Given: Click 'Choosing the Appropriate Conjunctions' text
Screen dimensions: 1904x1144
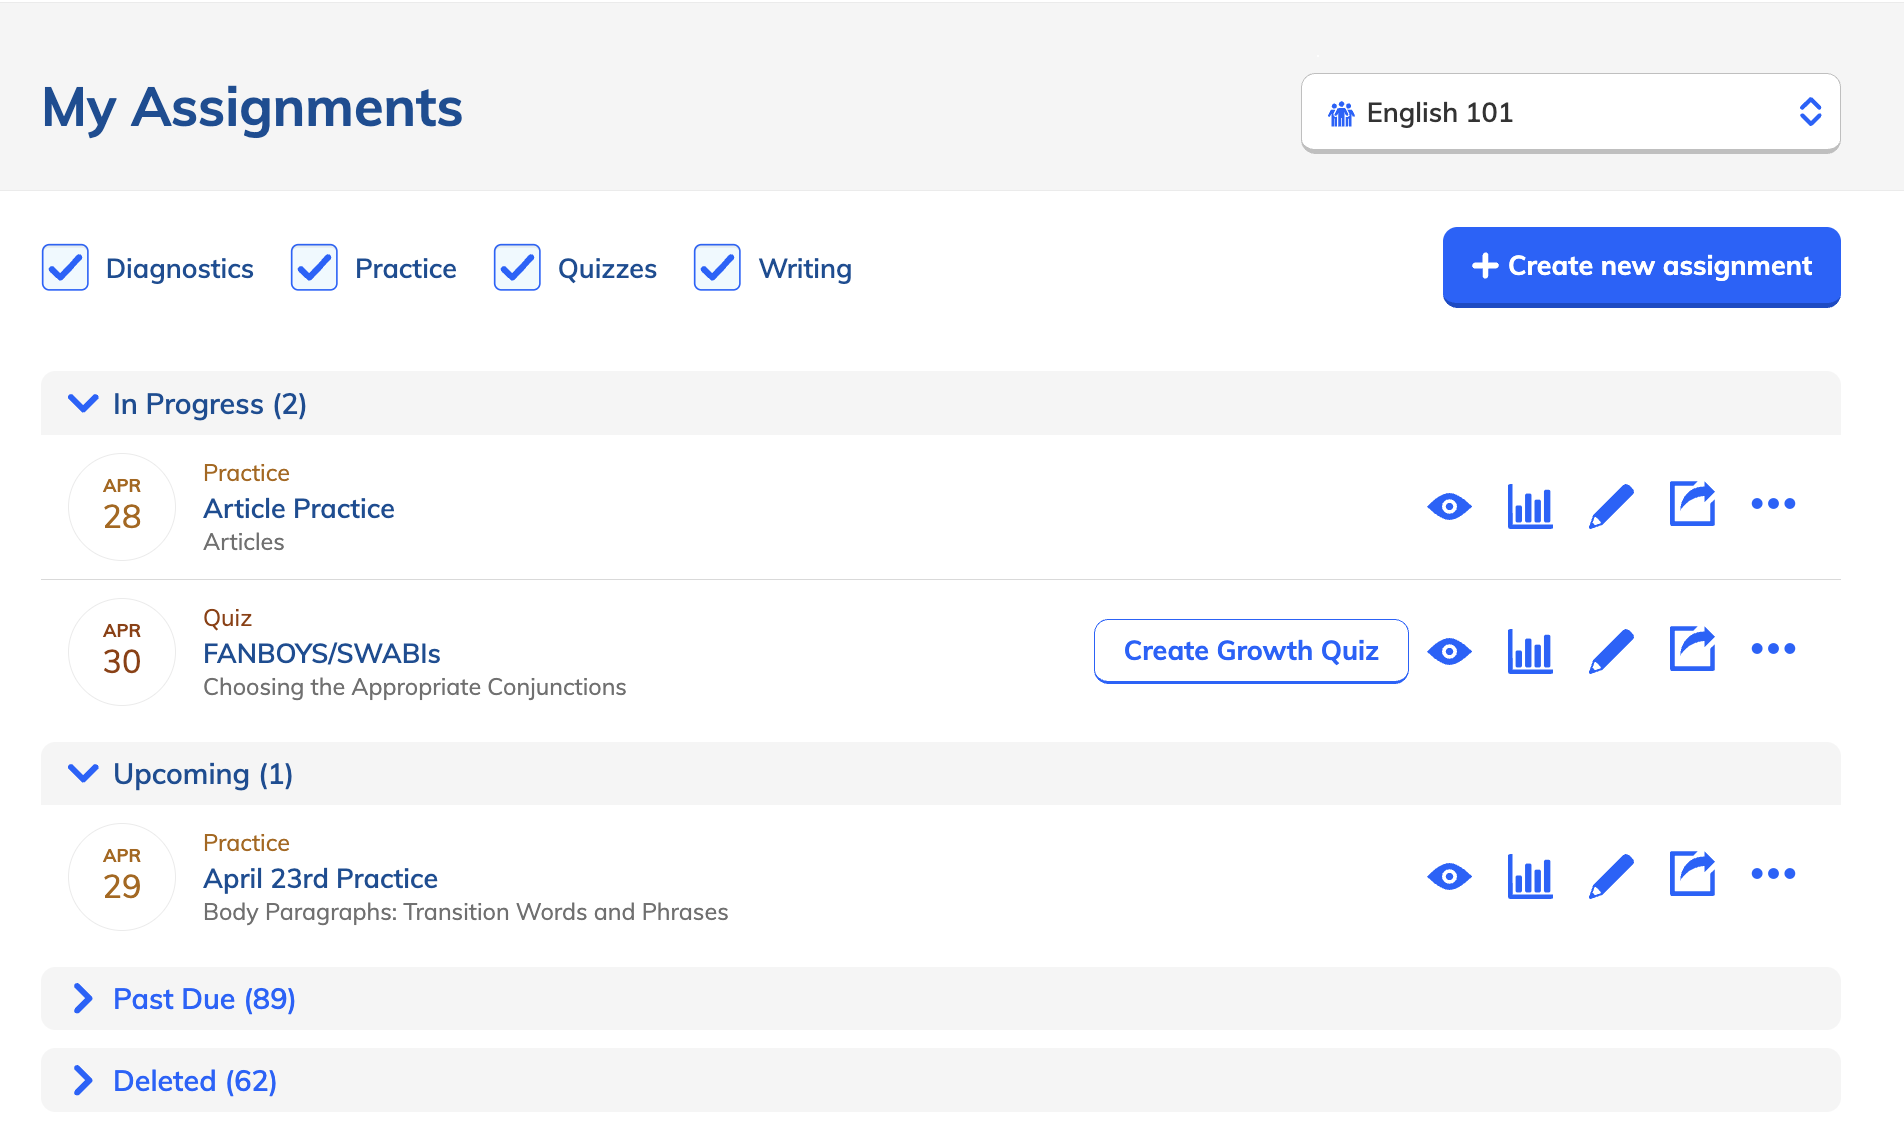Looking at the screenshot, I should (x=415, y=687).
